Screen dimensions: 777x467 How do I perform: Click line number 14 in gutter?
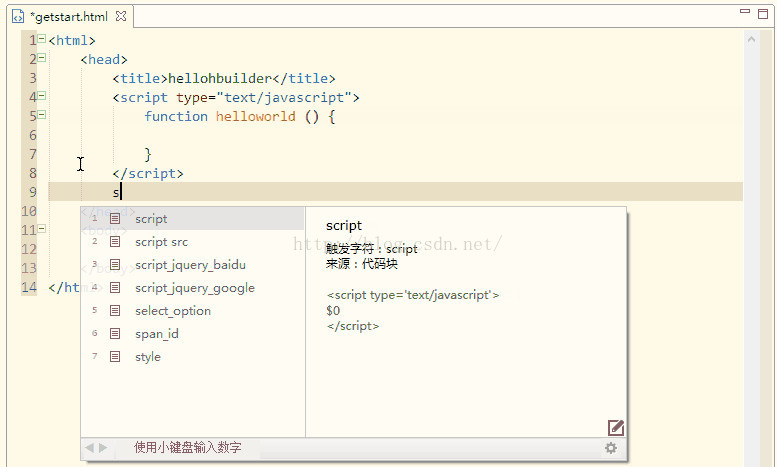pos(29,287)
